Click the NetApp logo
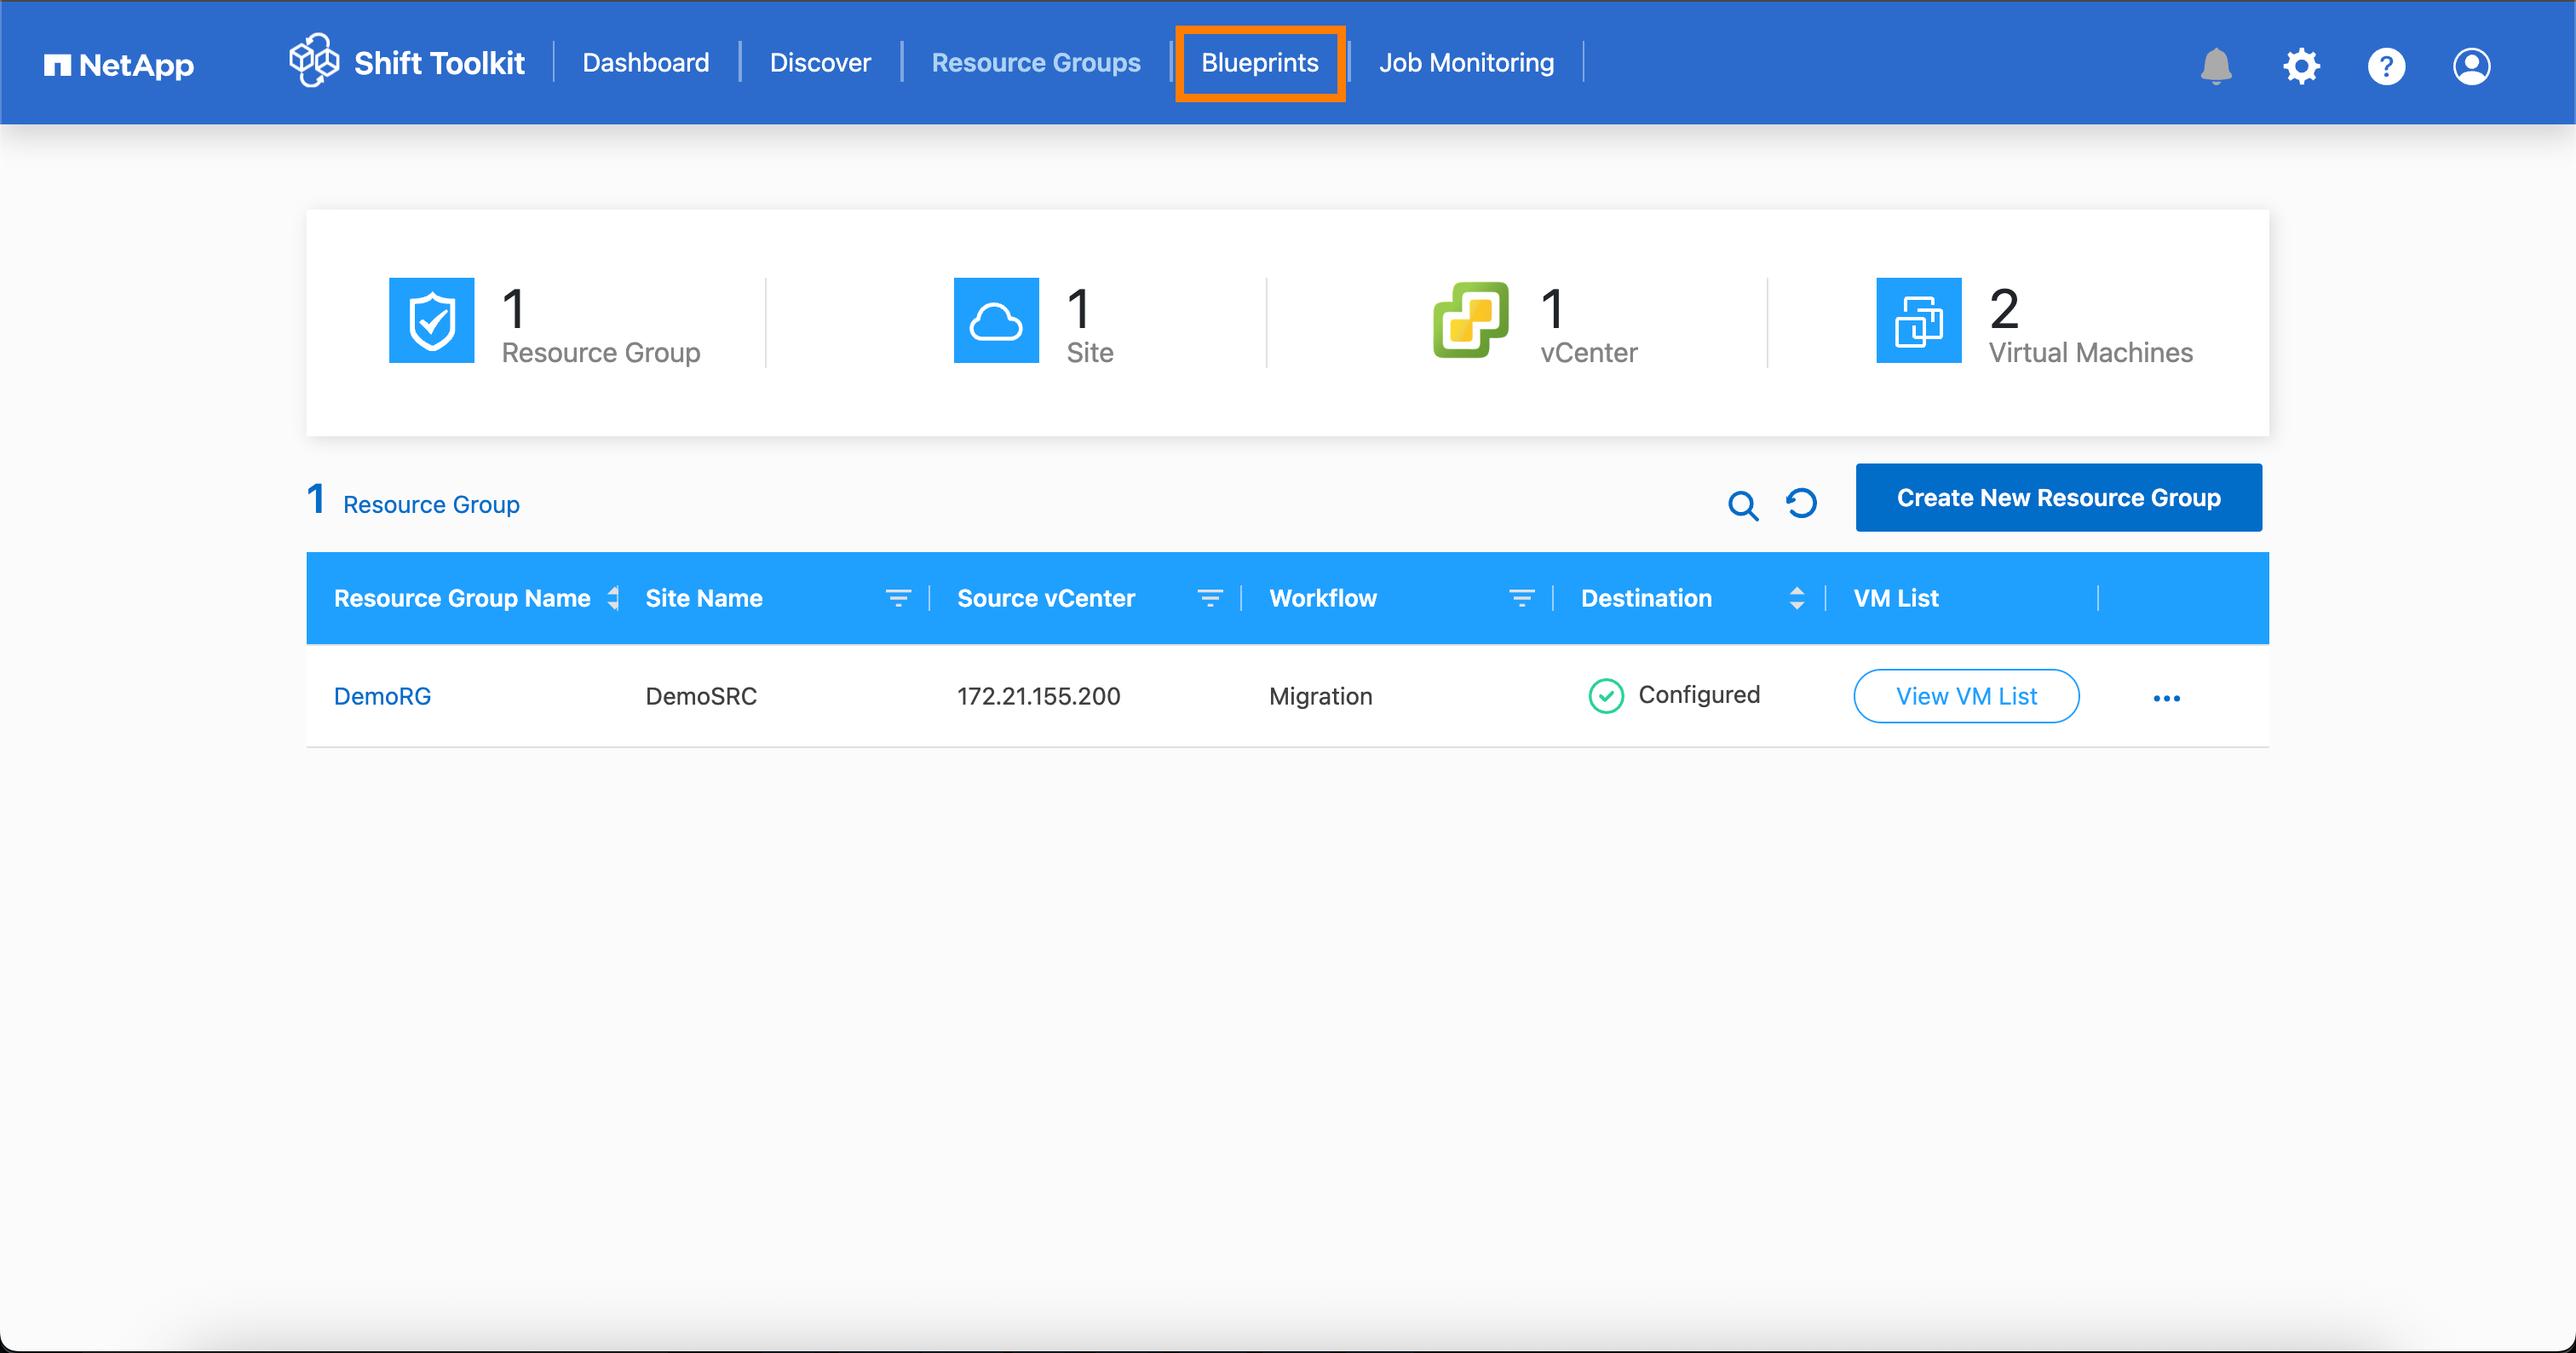Screen dimensions: 2576x1353 point(118,65)
